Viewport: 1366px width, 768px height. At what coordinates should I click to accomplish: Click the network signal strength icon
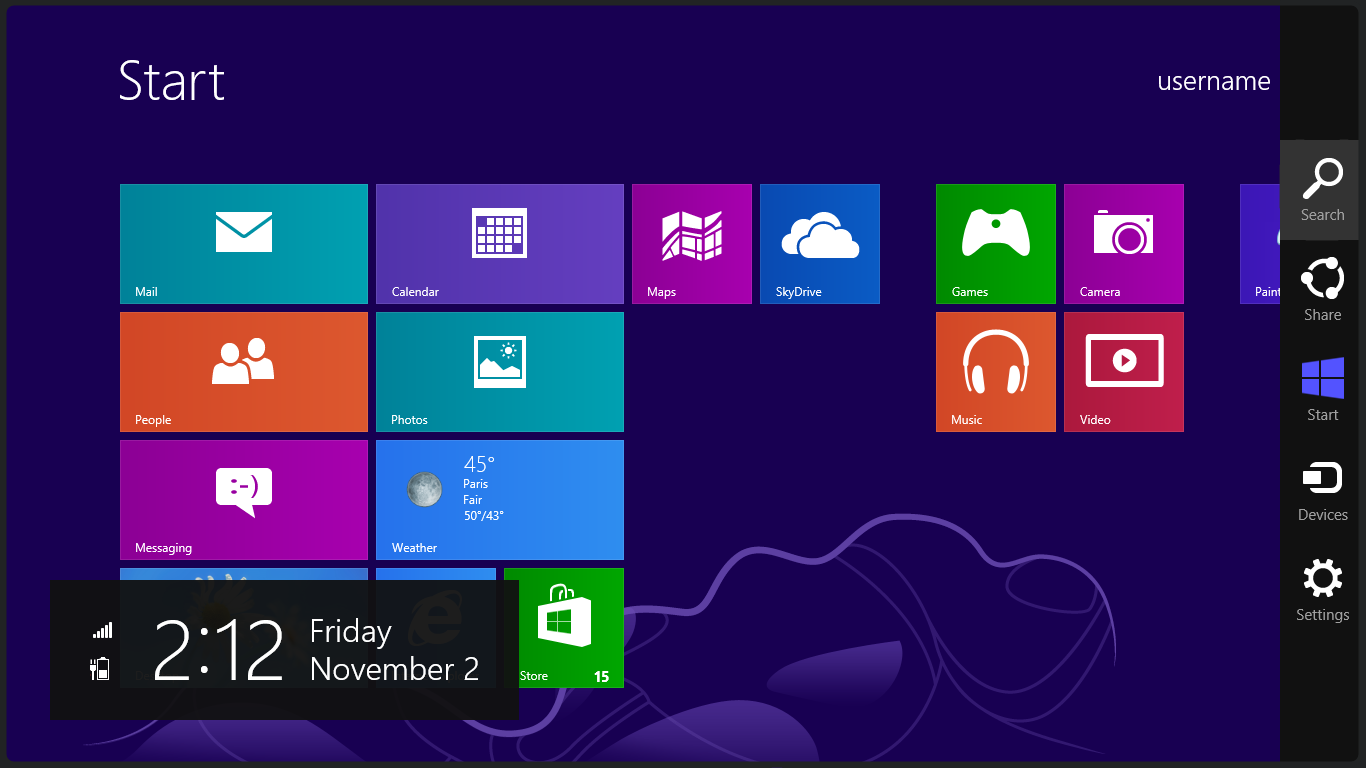[102, 630]
